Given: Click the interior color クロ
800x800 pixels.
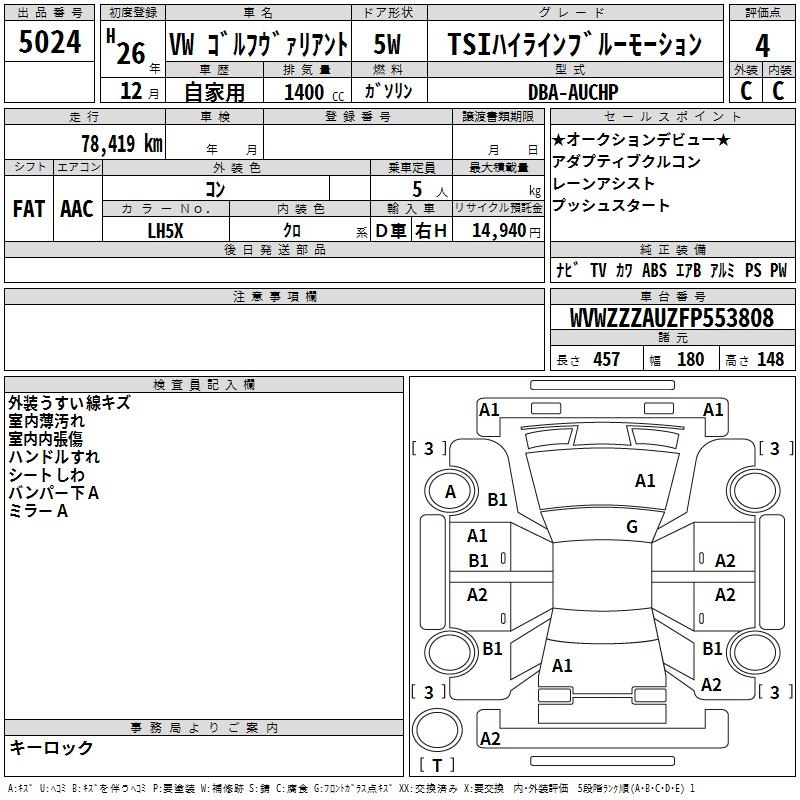Looking at the screenshot, I should pyautogui.click(x=292, y=231).
